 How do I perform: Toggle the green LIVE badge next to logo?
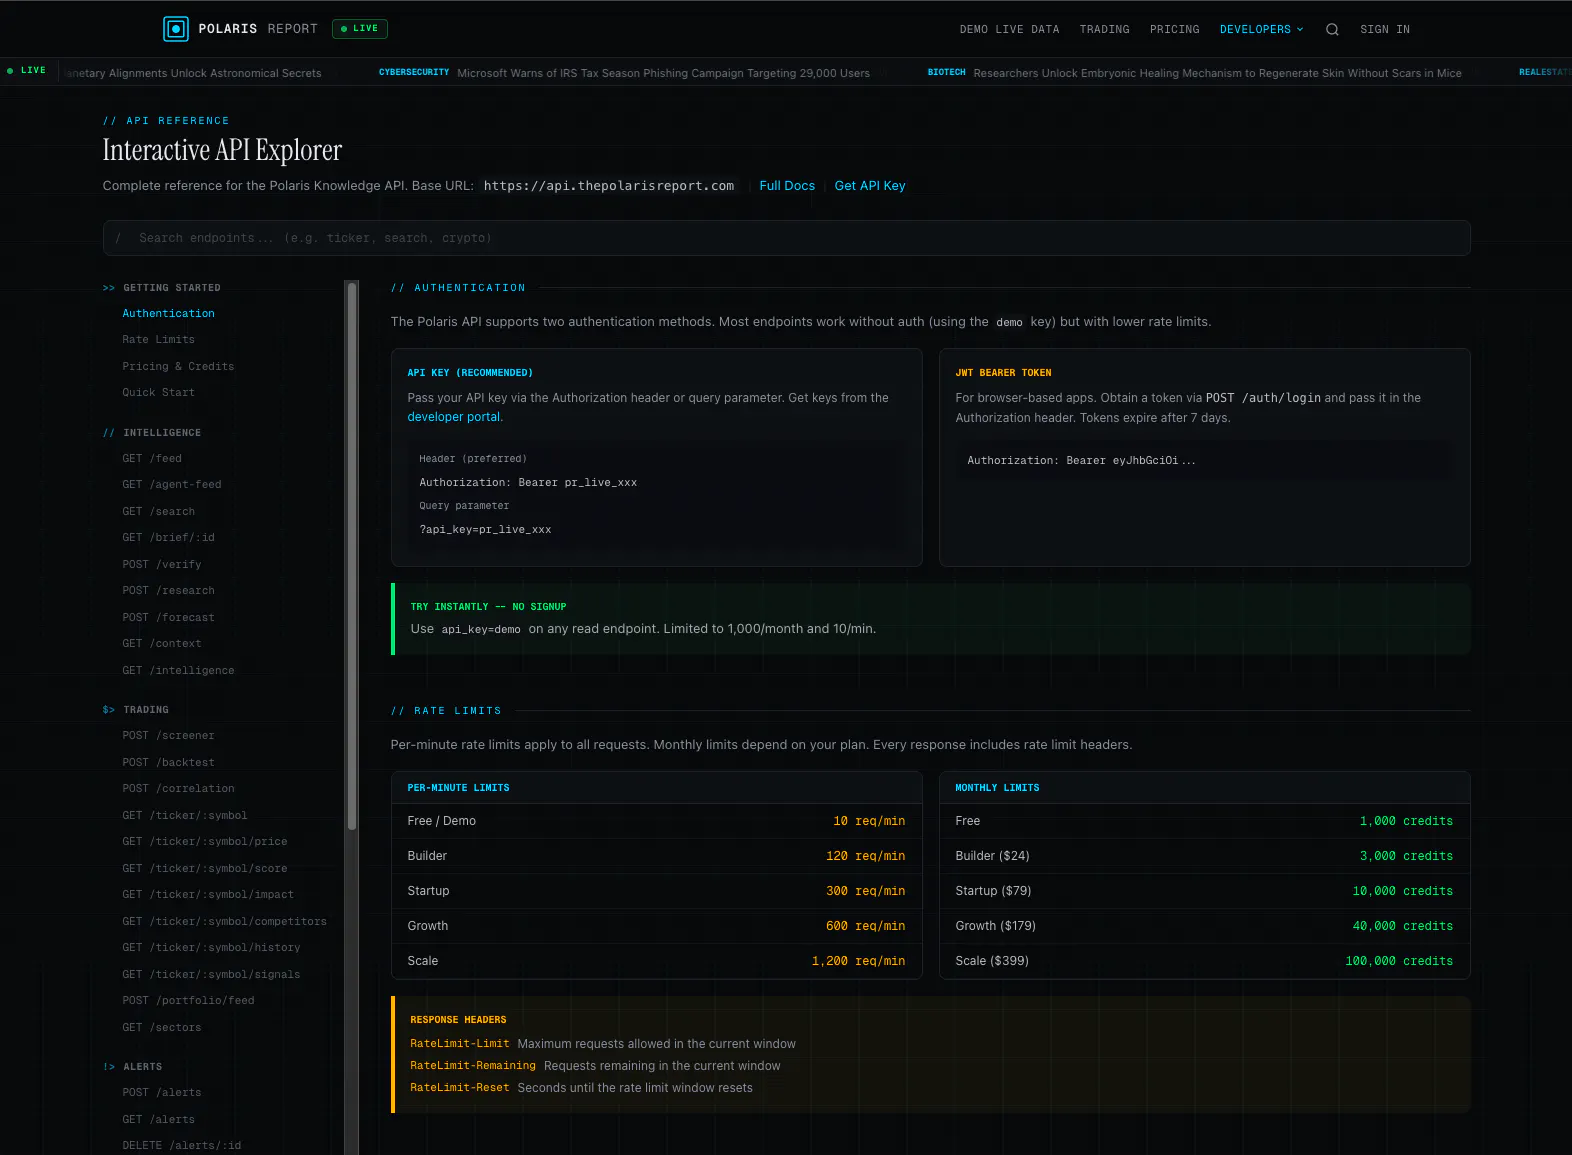click(x=360, y=29)
